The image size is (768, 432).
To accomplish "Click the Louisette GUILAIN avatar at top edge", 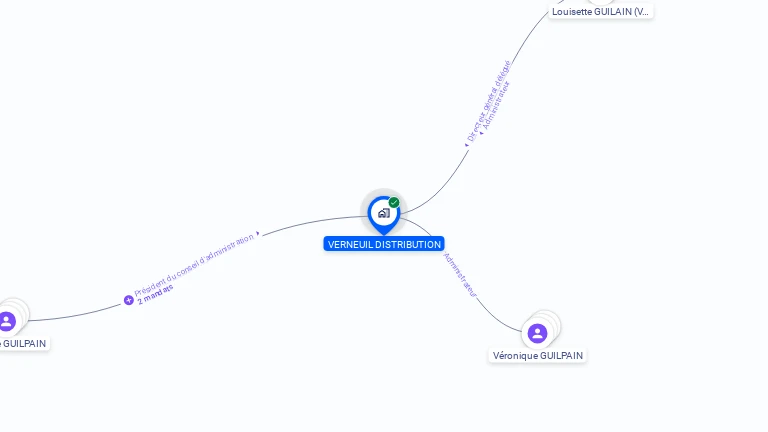I will coord(600,2).
